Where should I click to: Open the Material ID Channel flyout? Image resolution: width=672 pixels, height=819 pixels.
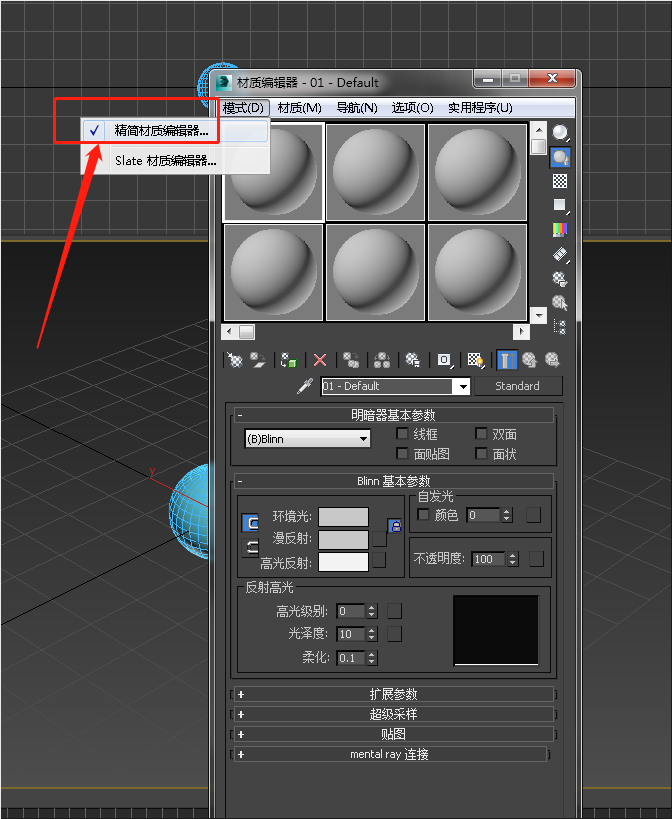click(444, 360)
